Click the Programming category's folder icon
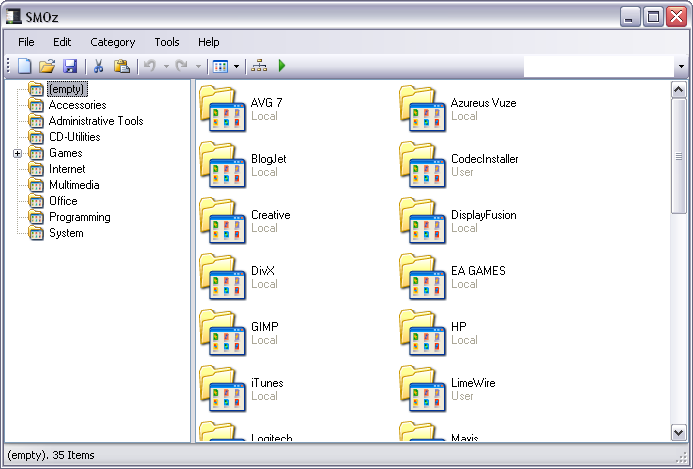Image resolution: width=693 pixels, height=469 pixels. pyautogui.click(x=36, y=217)
